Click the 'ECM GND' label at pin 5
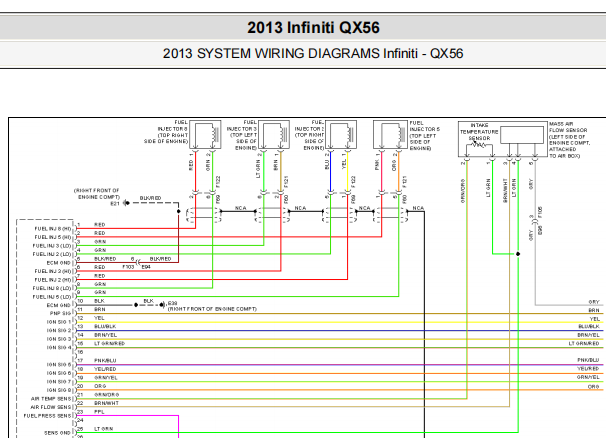This screenshot has width=606, height=438. (x=58, y=263)
